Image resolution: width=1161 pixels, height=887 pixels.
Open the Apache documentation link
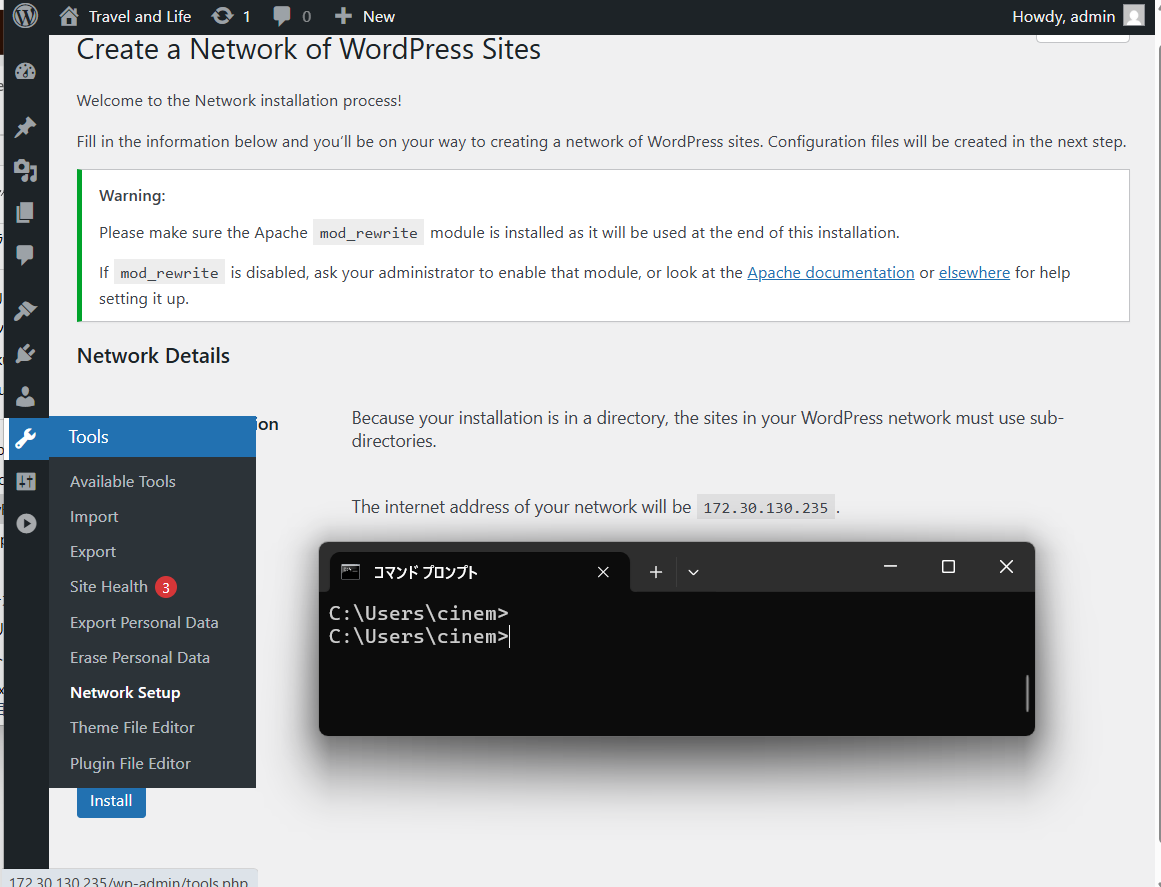click(x=831, y=272)
